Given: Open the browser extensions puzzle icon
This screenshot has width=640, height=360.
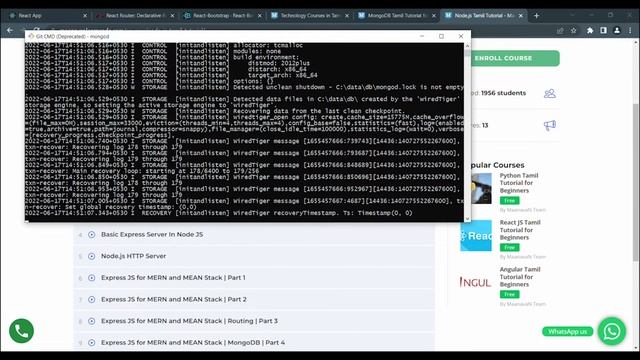Looking at the screenshot, I should [x=590, y=30].
